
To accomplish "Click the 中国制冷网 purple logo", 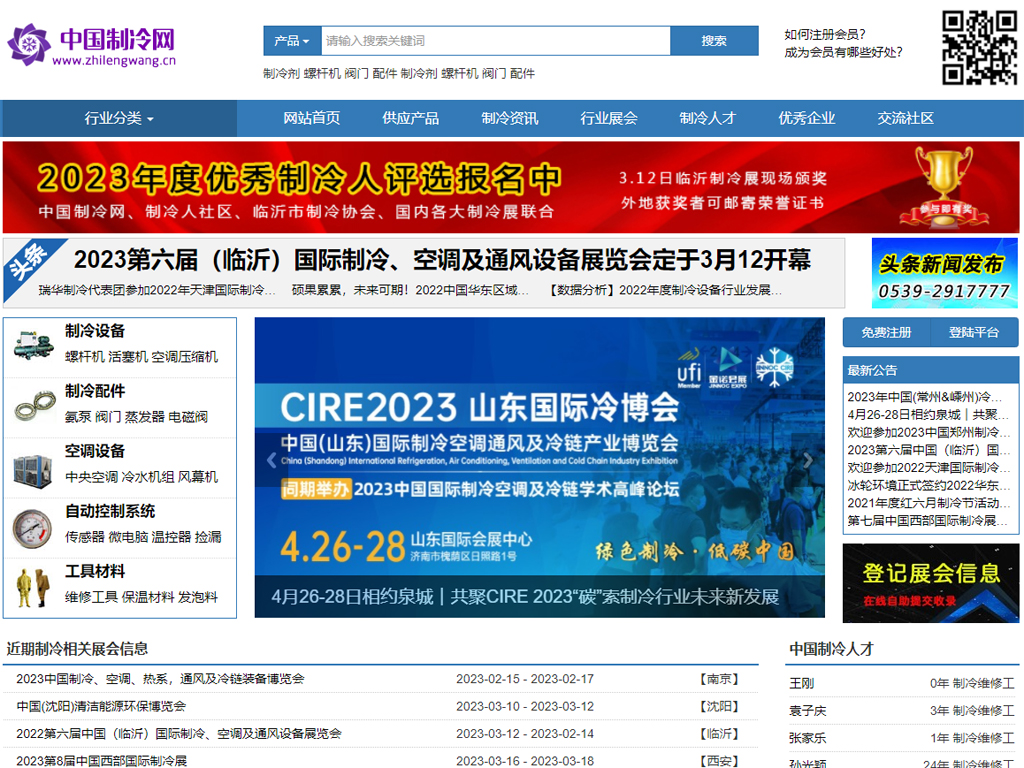I will 92,46.
